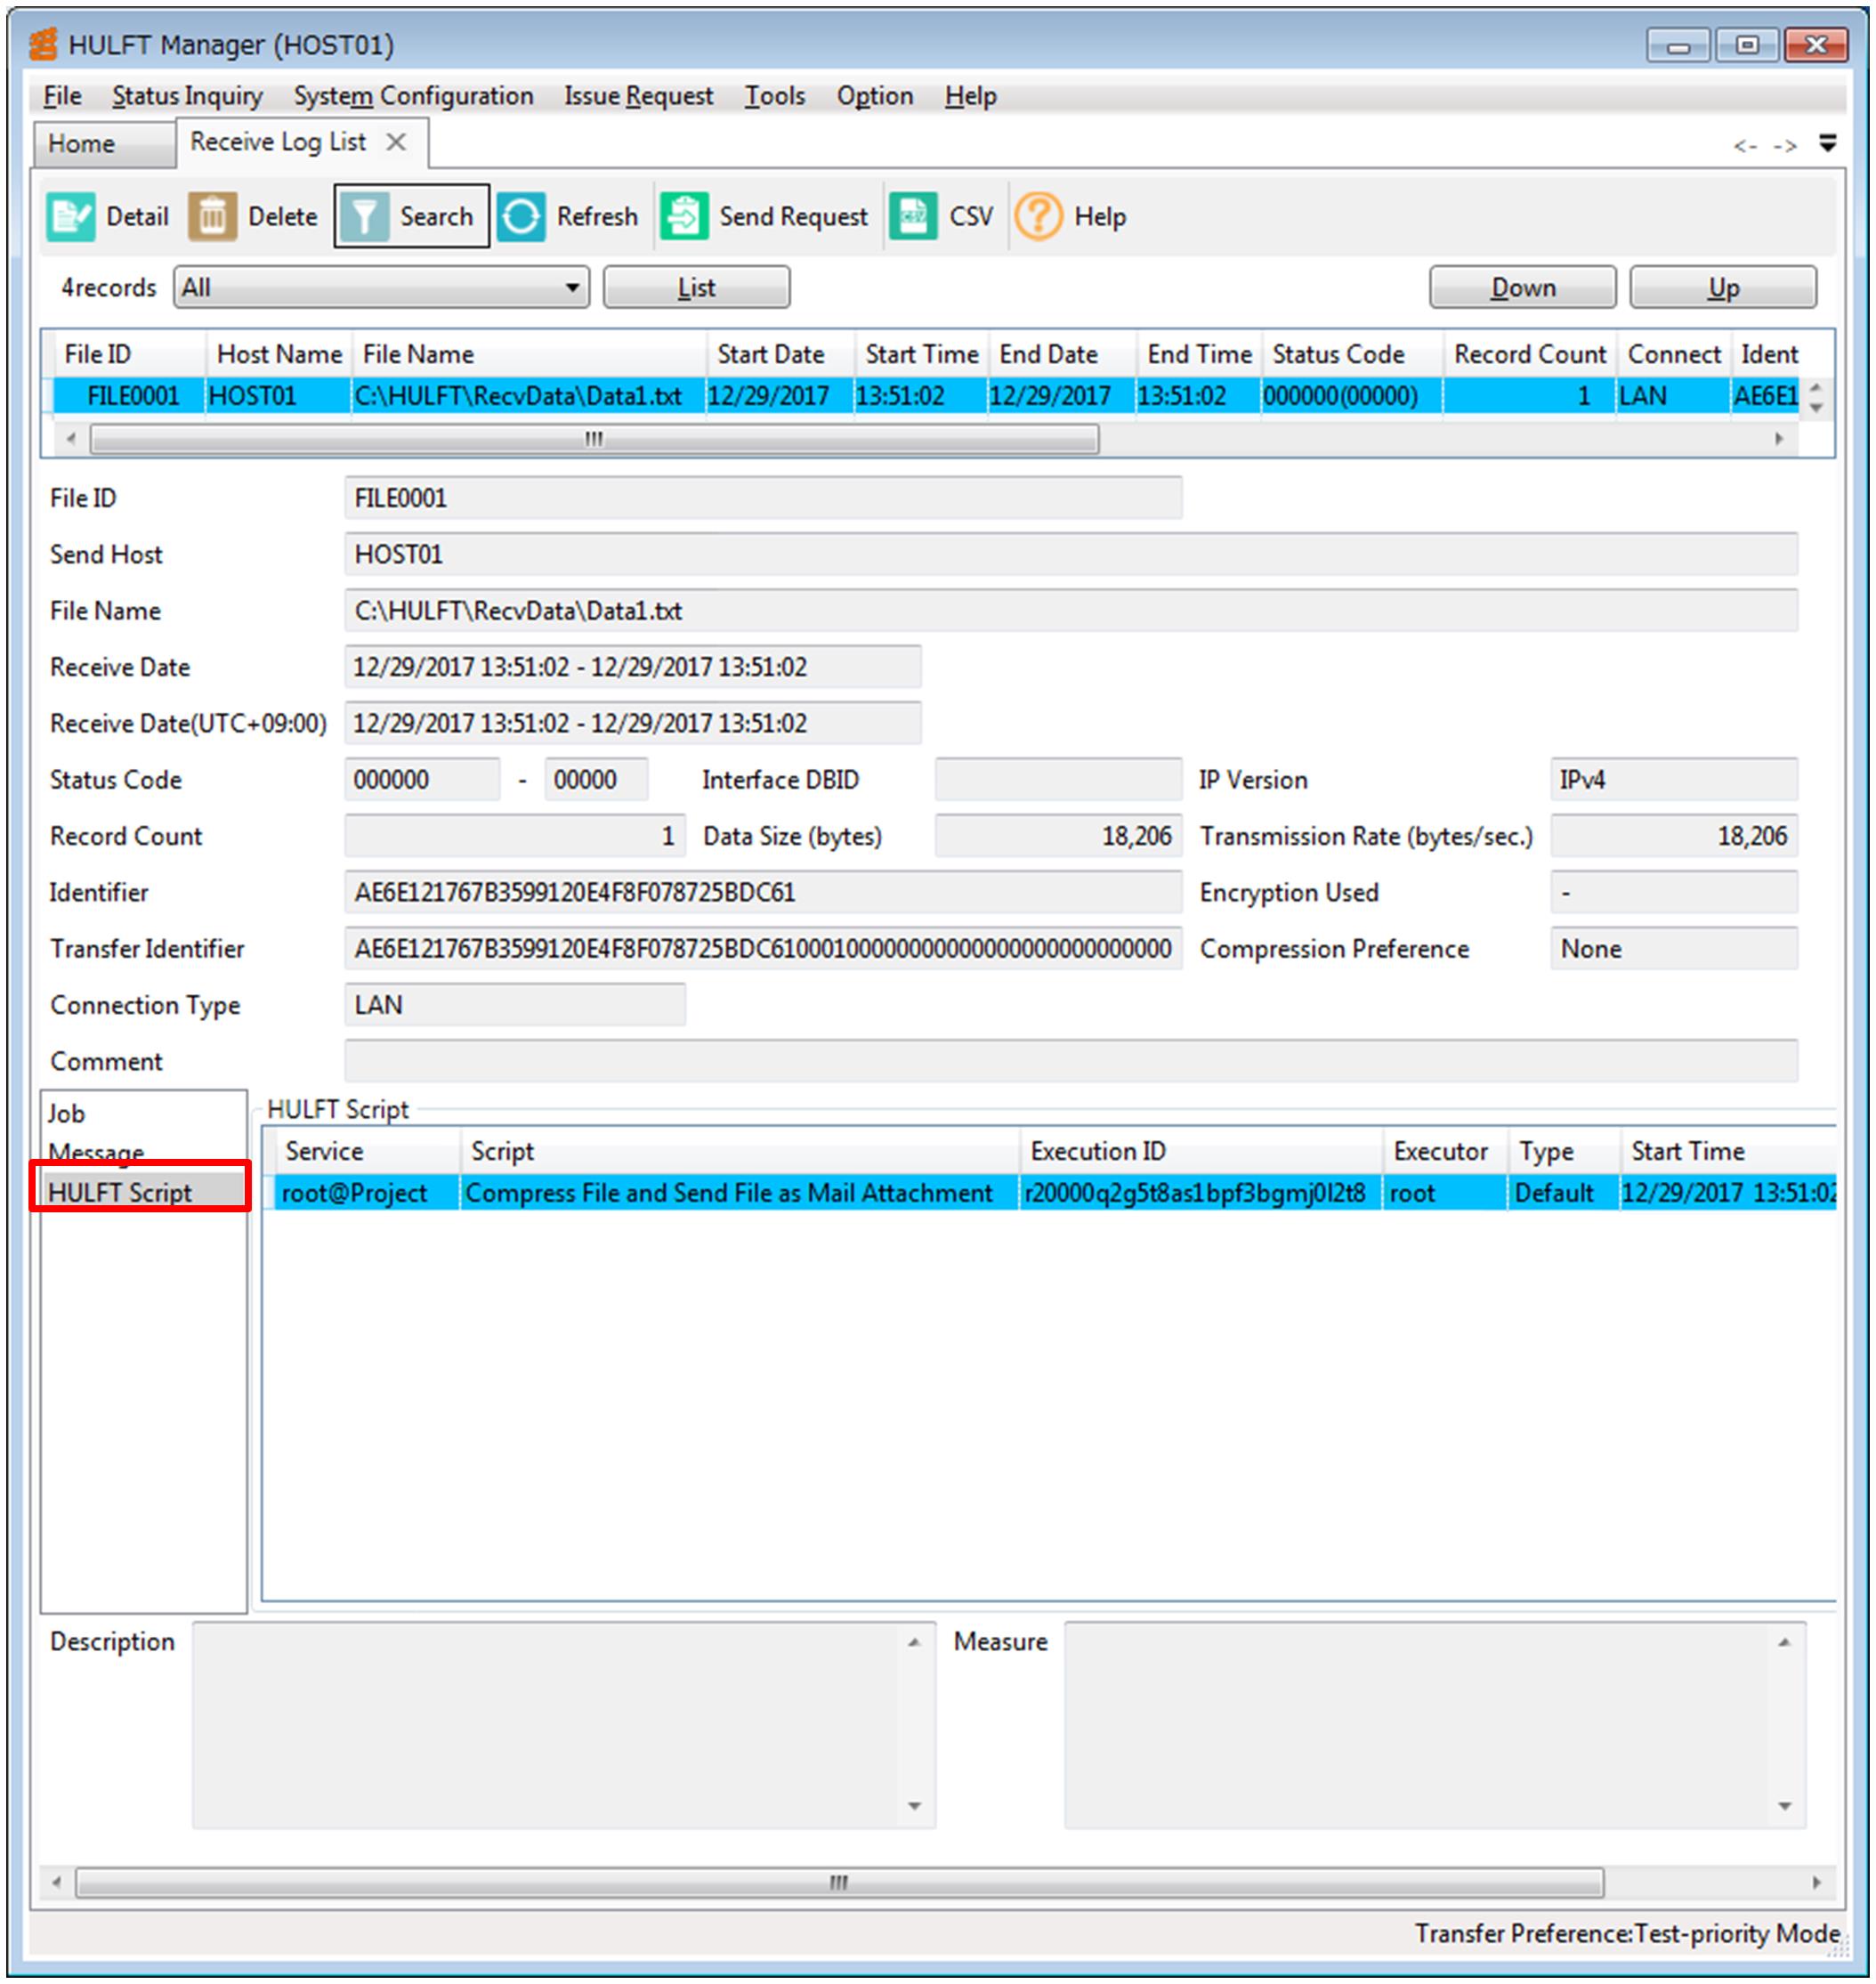Click the Refresh circular arrow icon
The image size is (1876, 1984).
tap(521, 216)
